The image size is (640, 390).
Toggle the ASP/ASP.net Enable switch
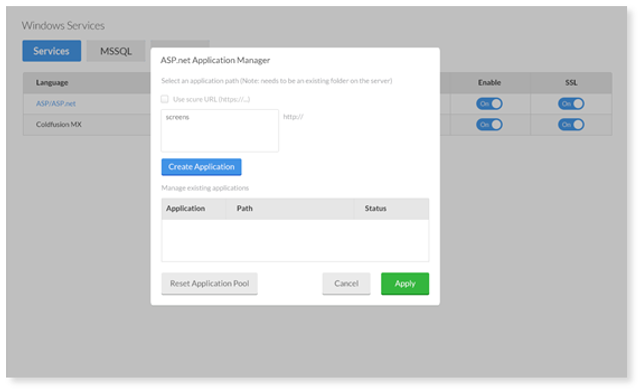pos(489,104)
